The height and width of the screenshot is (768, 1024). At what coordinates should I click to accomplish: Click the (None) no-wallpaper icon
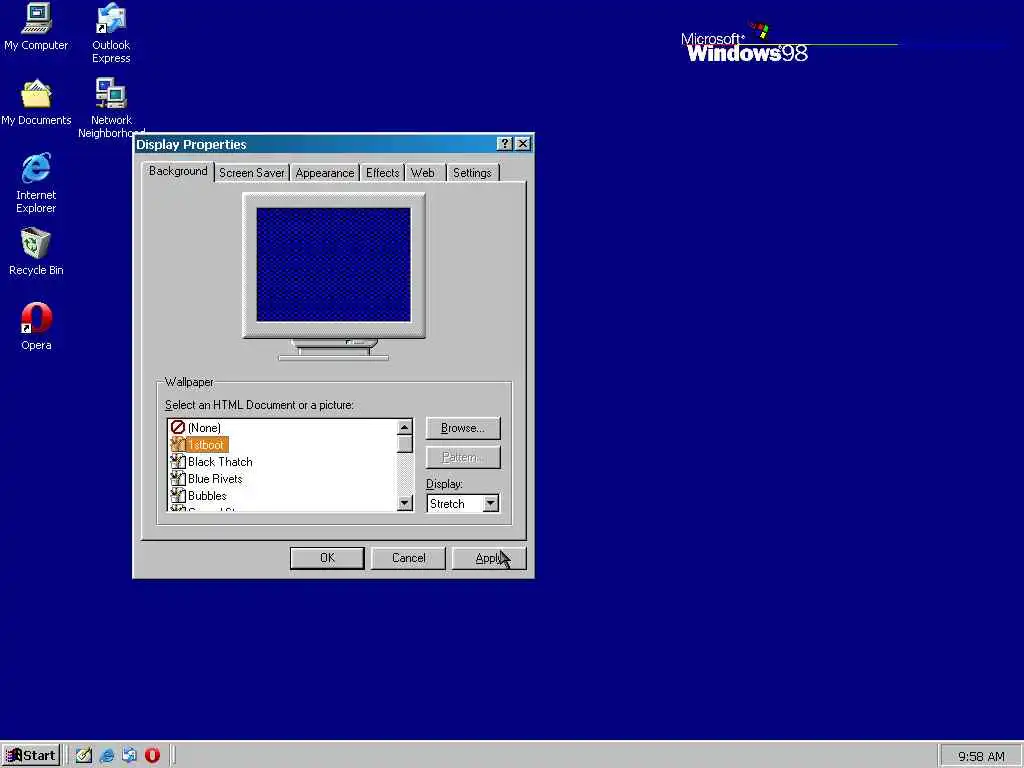click(178, 427)
